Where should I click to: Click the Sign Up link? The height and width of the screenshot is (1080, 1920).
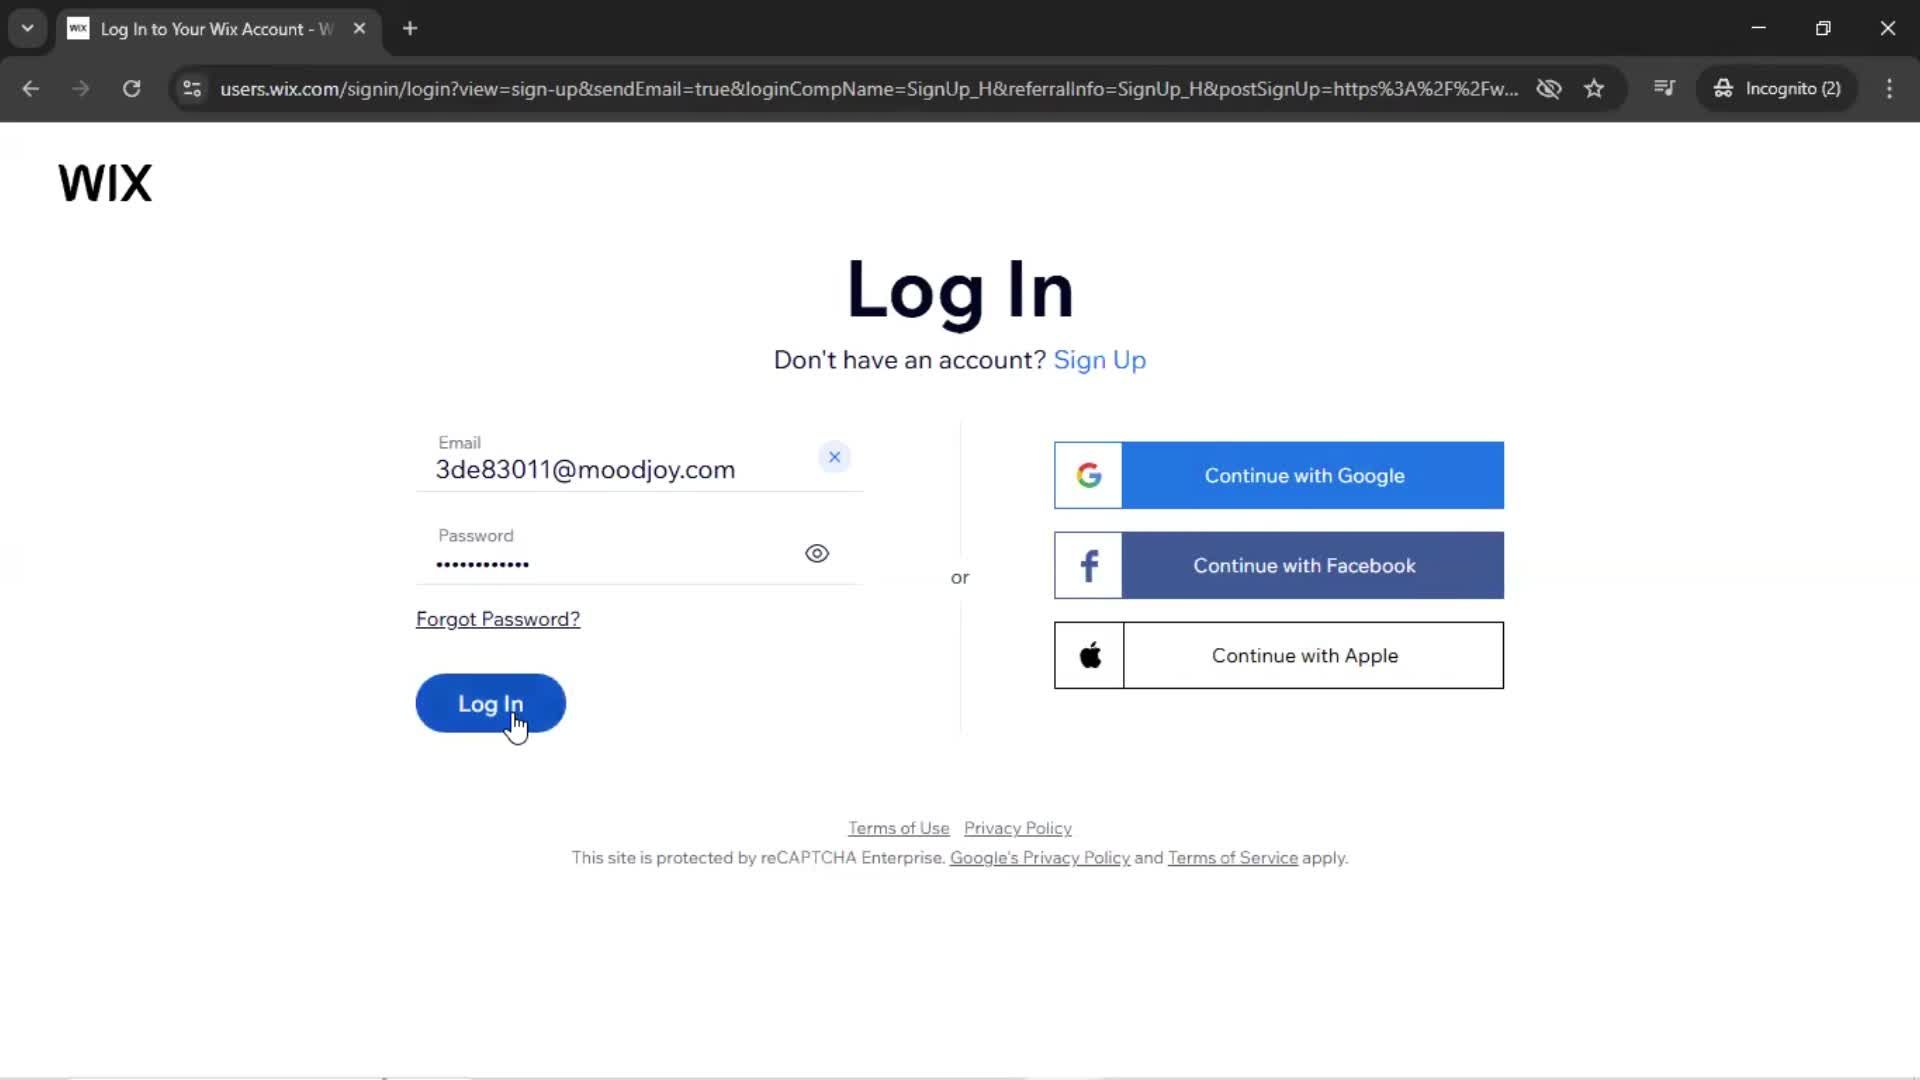pos(1099,360)
